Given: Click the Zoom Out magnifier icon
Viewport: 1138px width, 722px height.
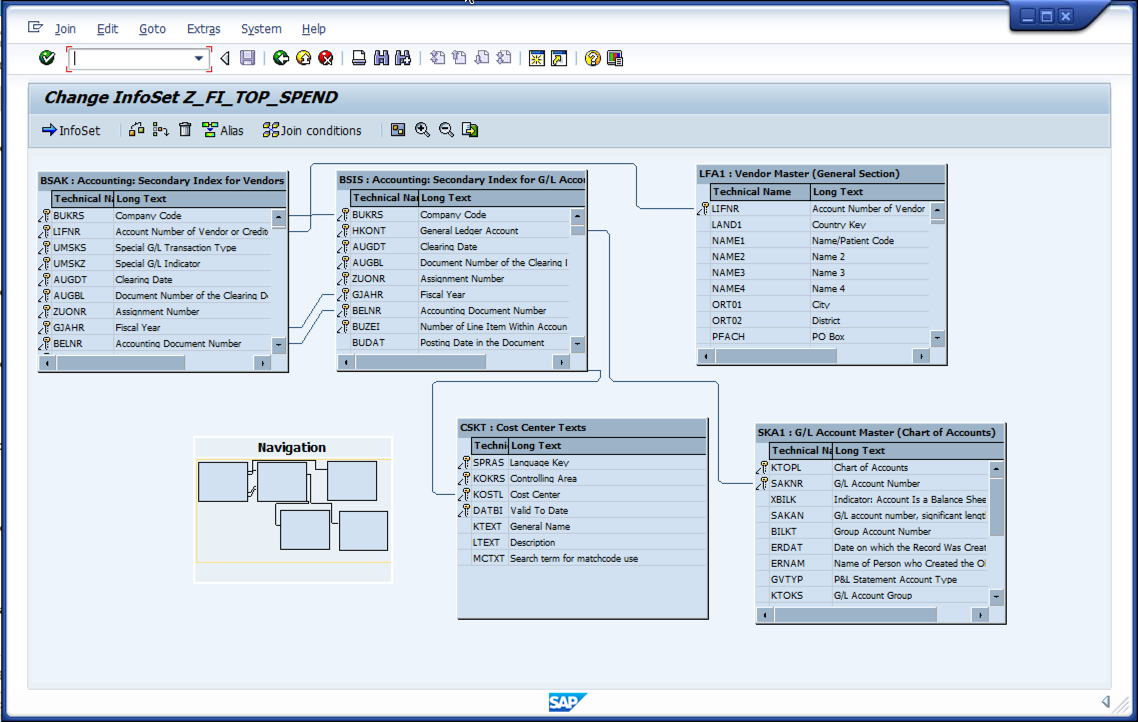Looking at the screenshot, I should click(446, 130).
